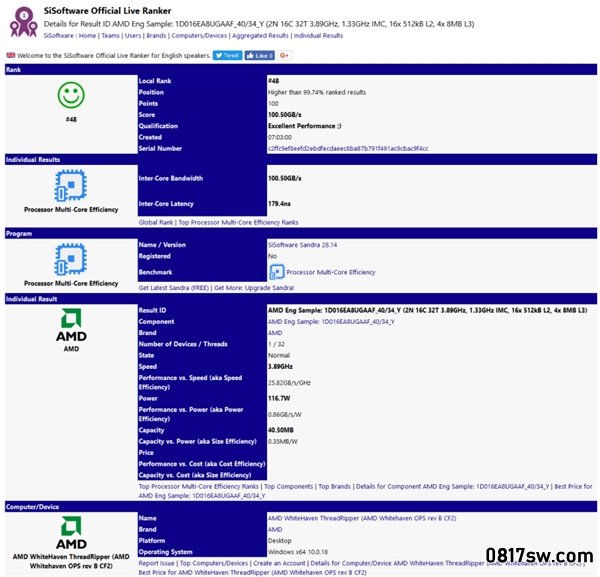Click the serial number hash link
The image size is (600, 577).
coord(348,148)
